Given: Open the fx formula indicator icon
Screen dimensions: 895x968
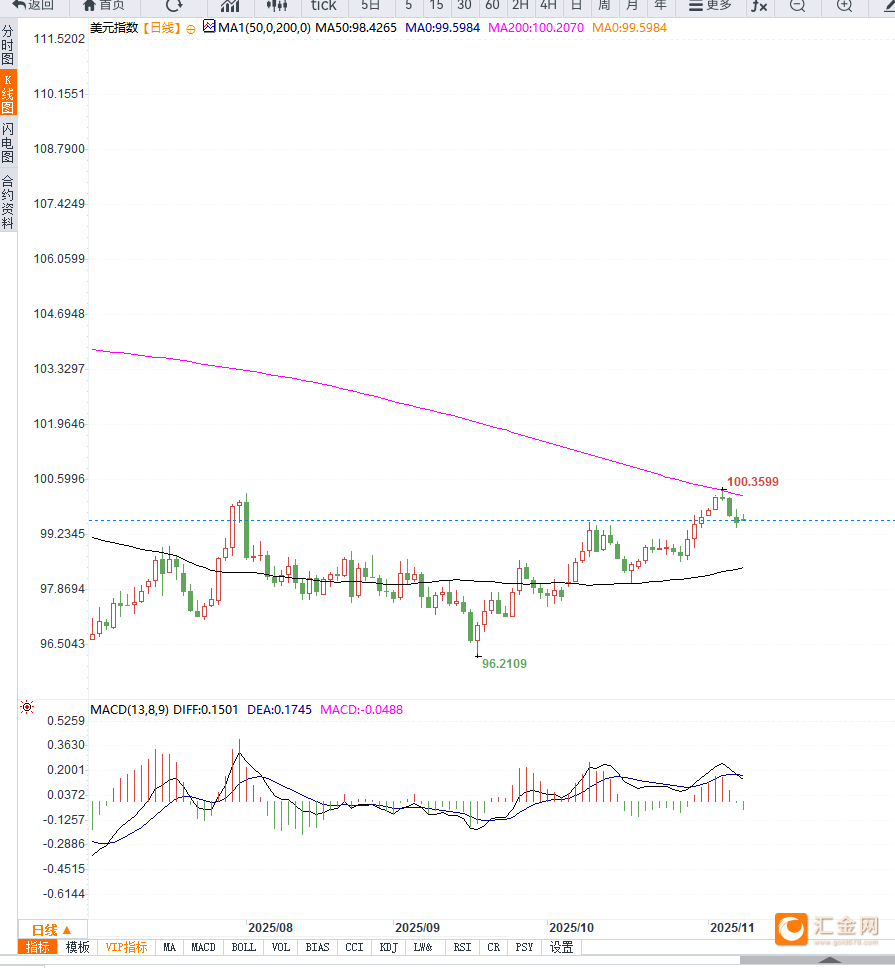Looking at the screenshot, I should coord(759,6).
